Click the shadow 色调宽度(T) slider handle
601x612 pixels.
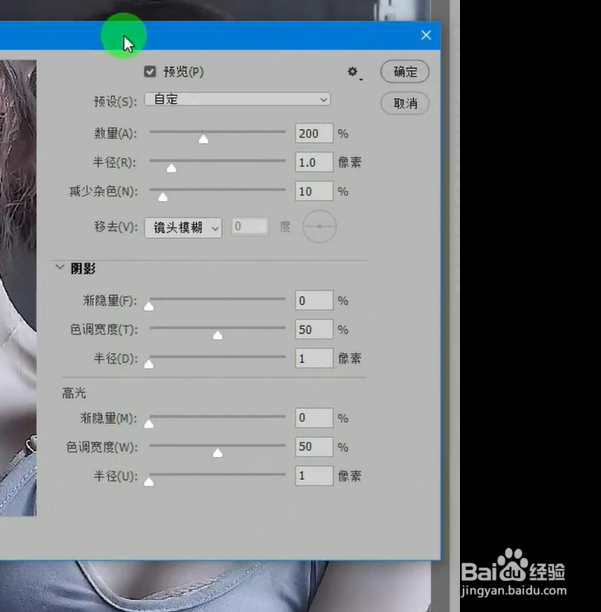click(218, 335)
